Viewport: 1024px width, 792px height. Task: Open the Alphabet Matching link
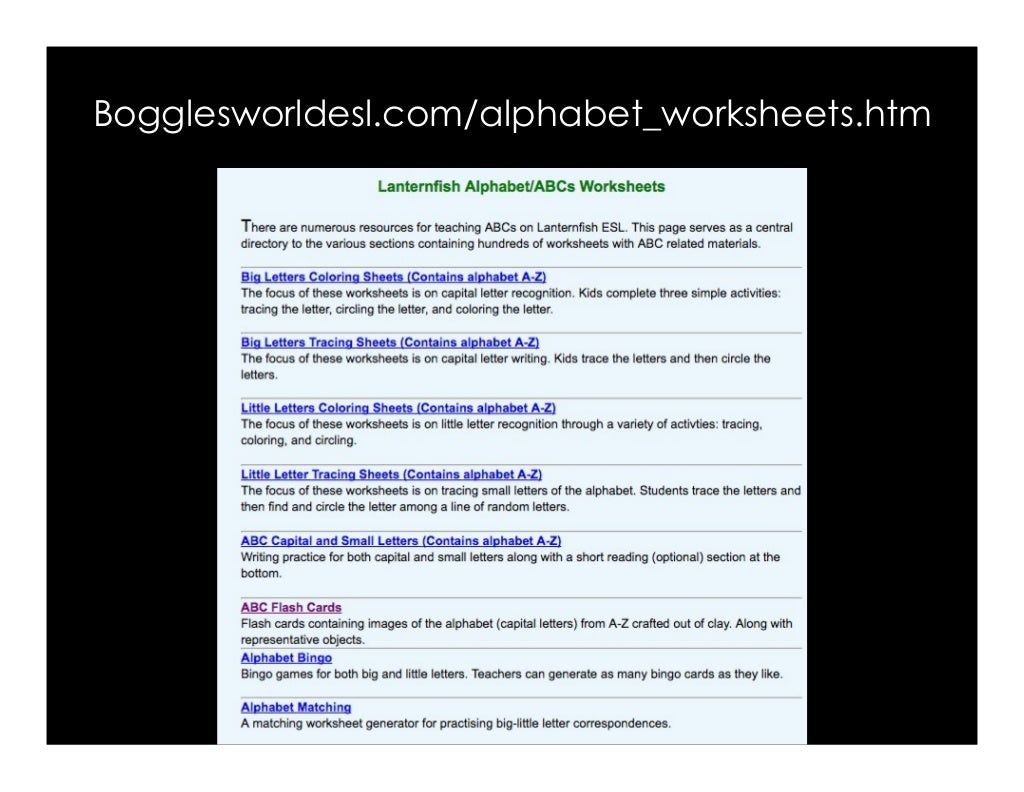(x=296, y=707)
